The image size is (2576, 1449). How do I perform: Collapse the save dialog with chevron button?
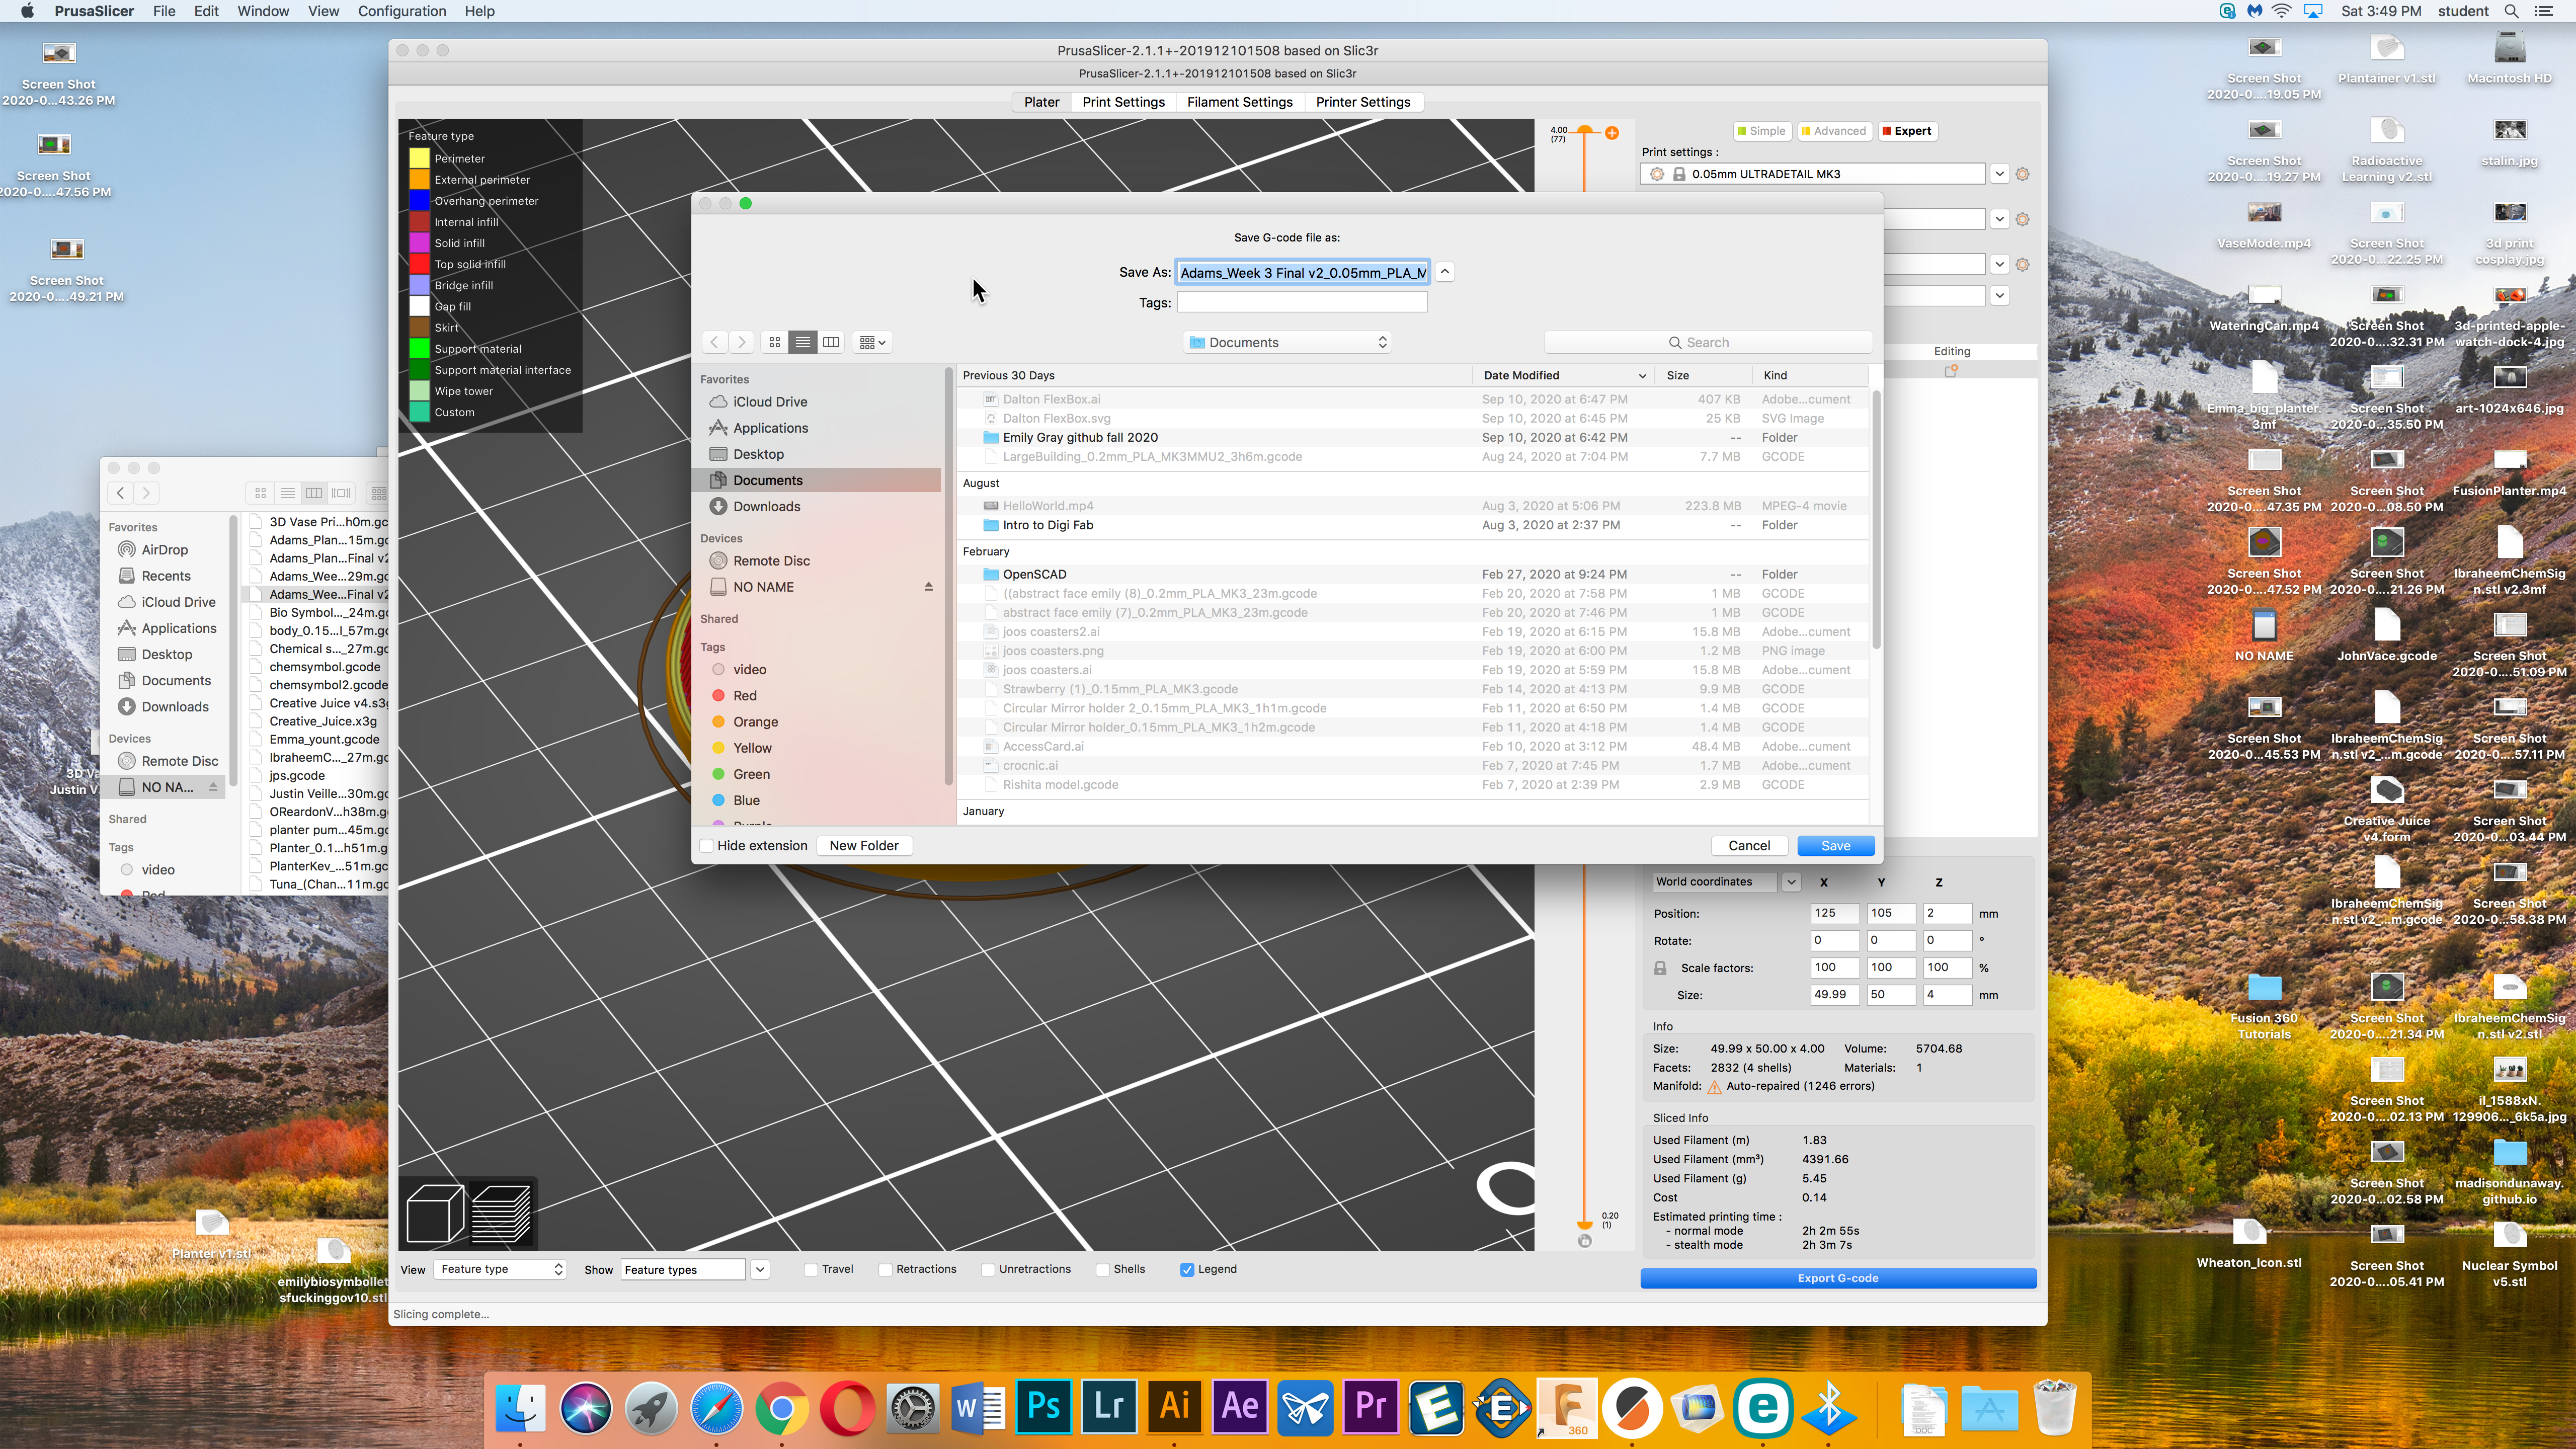tap(1444, 272)
